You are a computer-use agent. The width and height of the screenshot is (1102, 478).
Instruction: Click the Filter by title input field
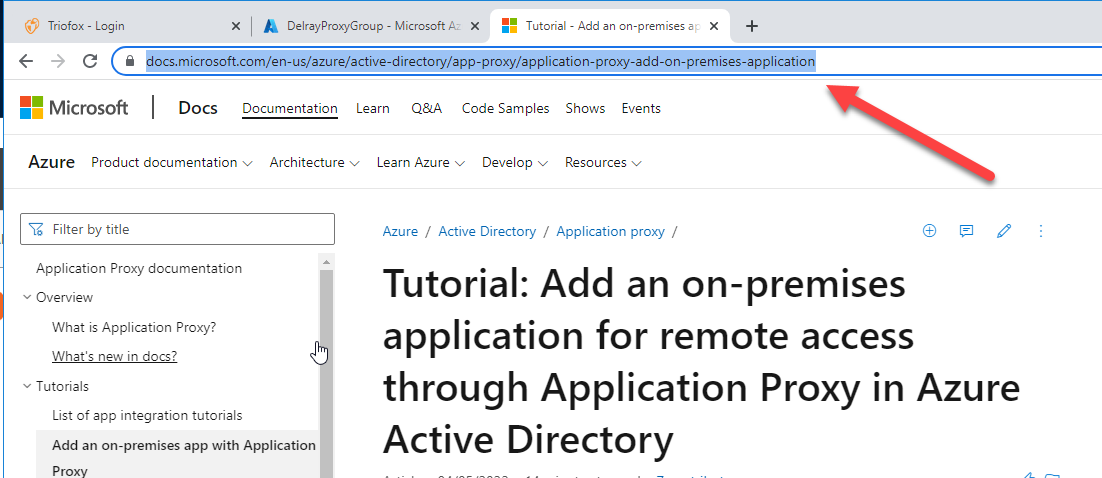point(177,229)
